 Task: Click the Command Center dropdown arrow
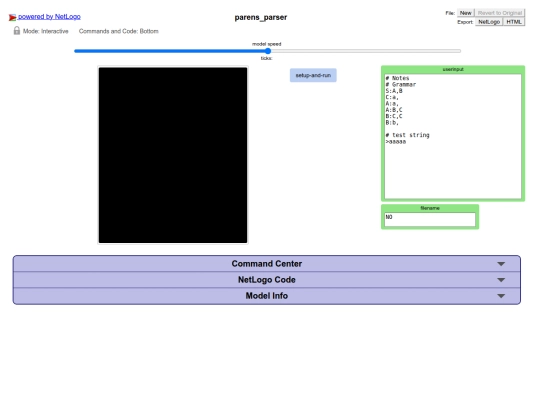(x=501, y=264)
